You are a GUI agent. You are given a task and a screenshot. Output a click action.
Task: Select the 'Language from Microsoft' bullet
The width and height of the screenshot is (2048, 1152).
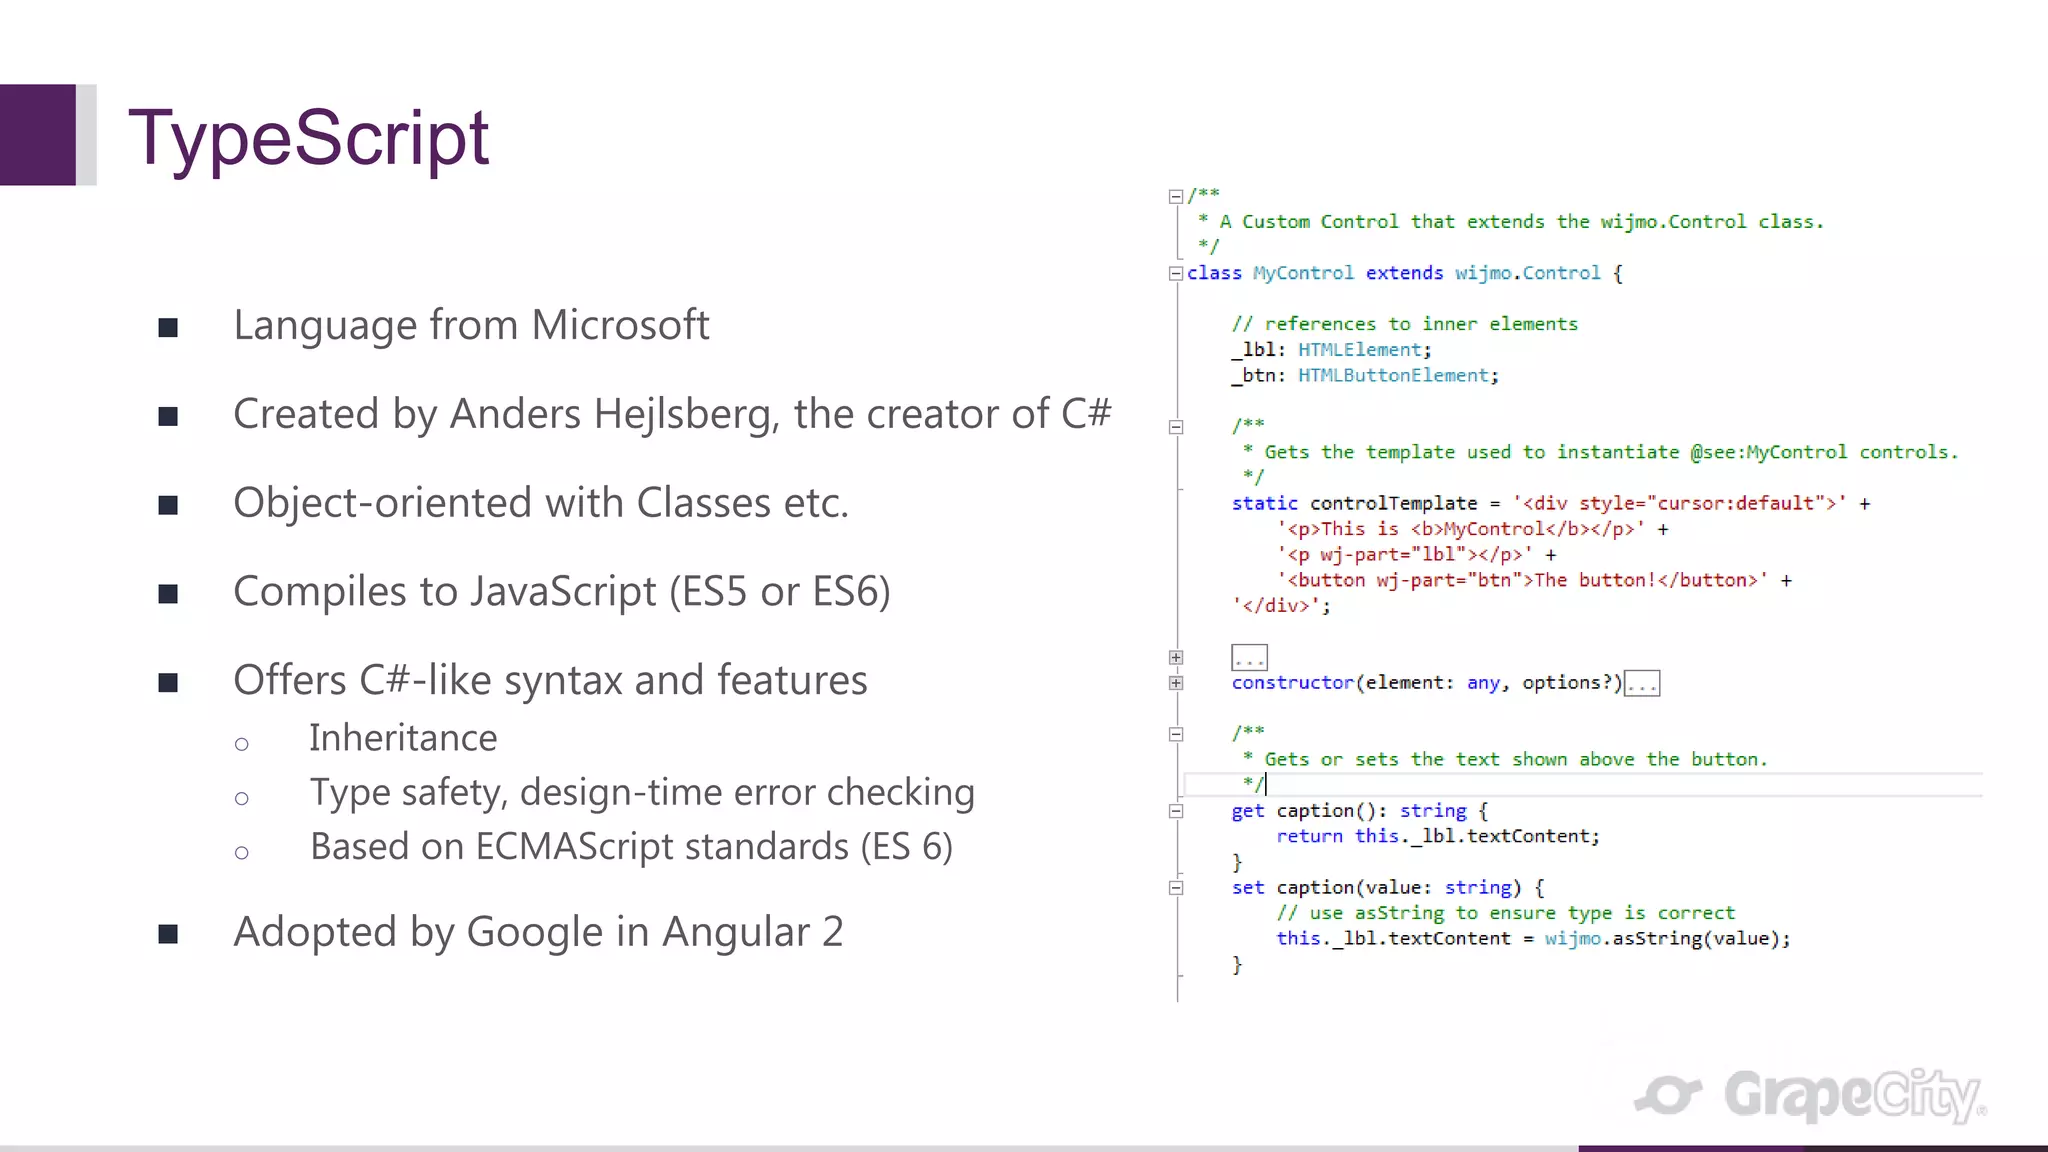(x=471, y=325)
